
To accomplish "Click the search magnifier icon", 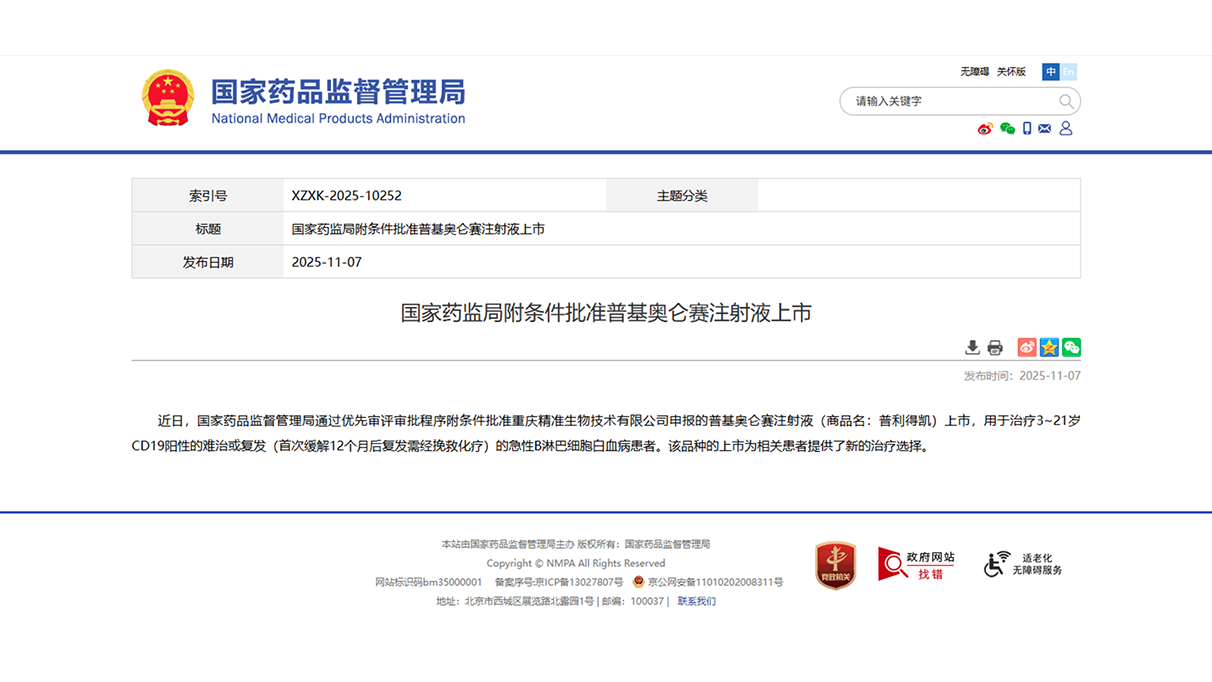I will [1066, 101].
